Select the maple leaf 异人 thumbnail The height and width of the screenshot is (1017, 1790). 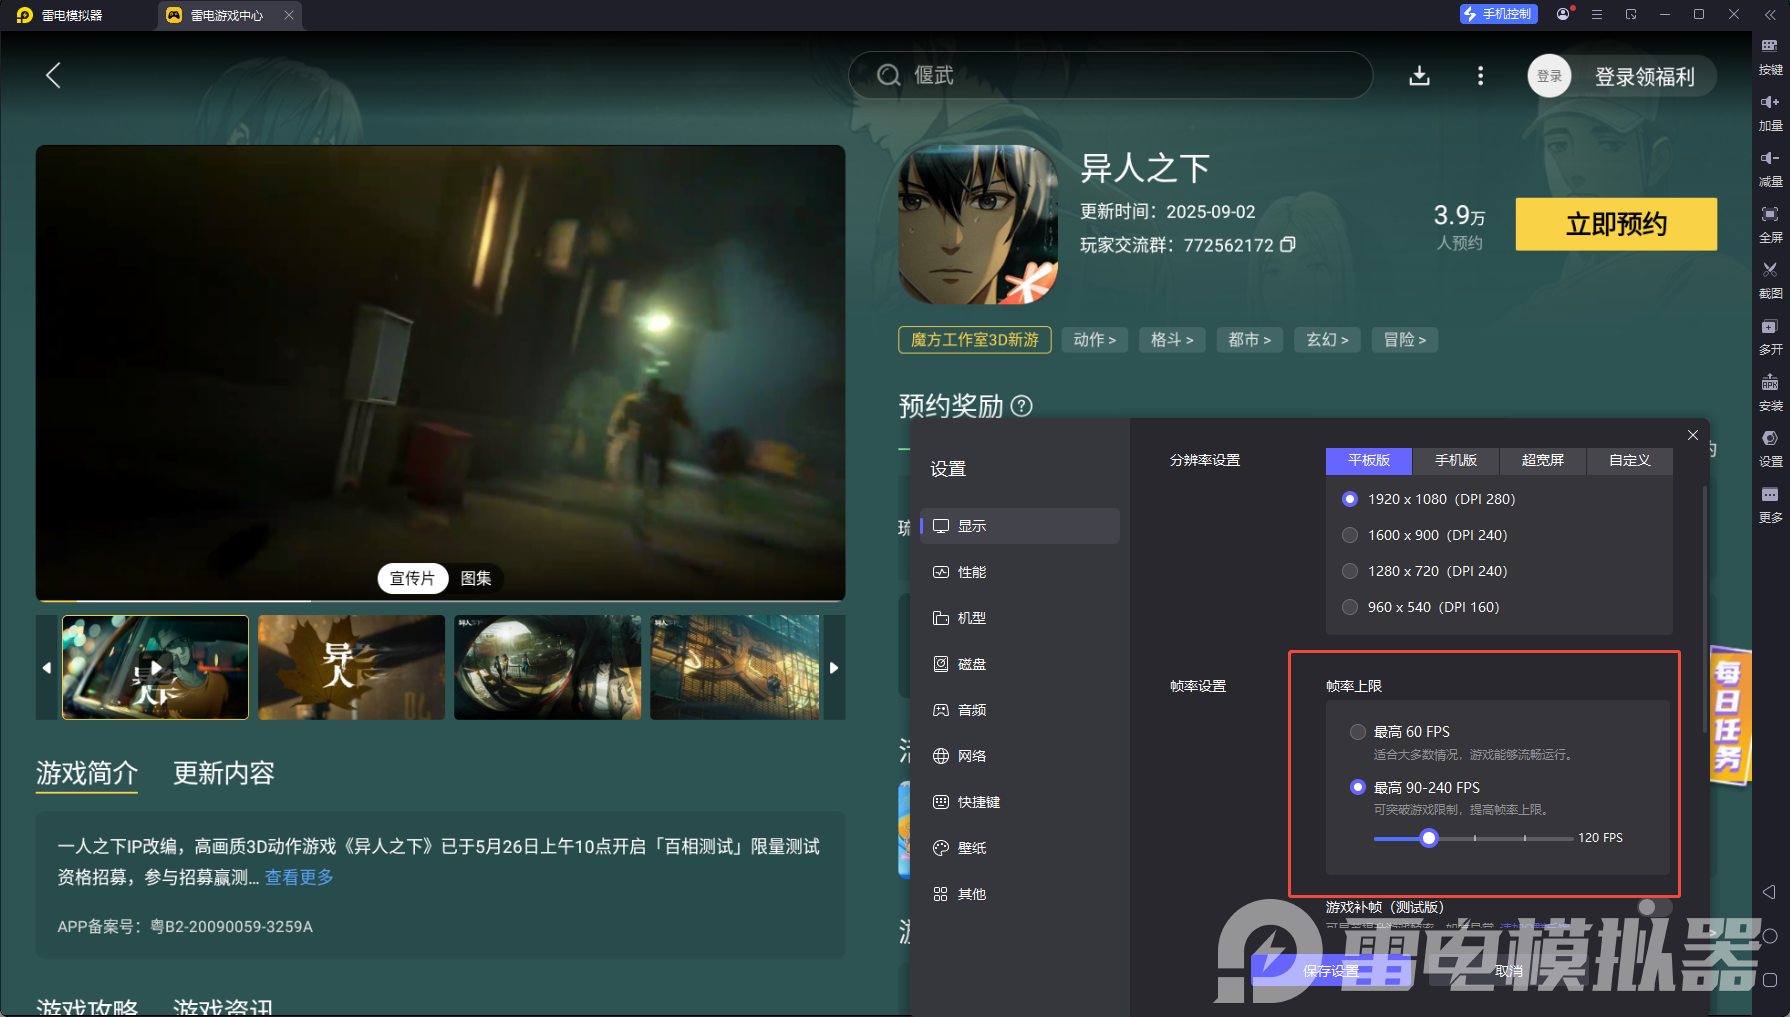point(351,667)
